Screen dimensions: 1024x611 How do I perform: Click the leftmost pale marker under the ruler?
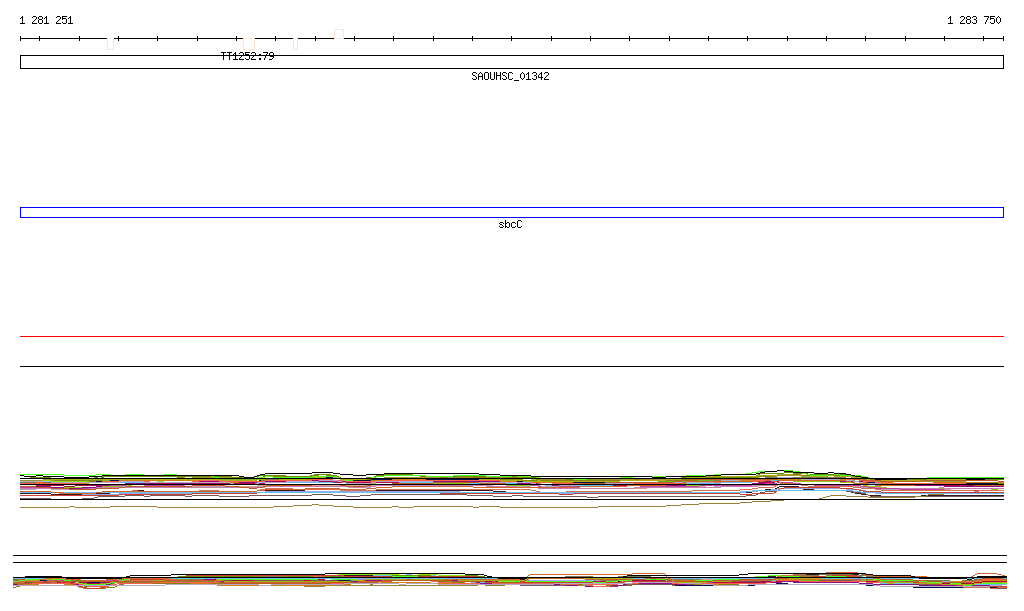pyautogui.click(x=111, y=43)
